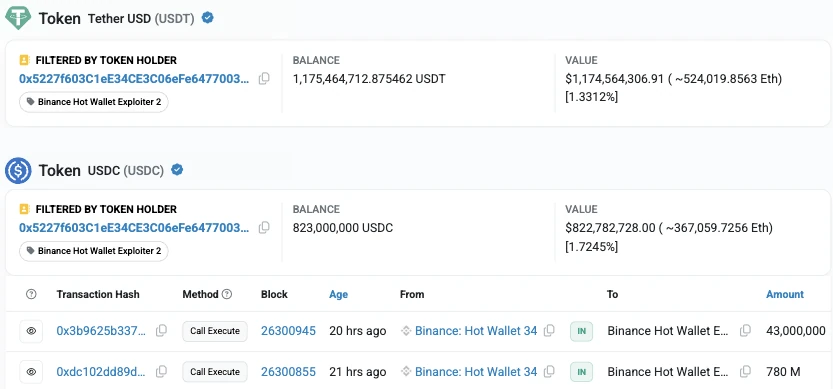This screenshot has height=389, width=833.
Task: Click value $1,174,564,306.91
Action: pos(615,79)
